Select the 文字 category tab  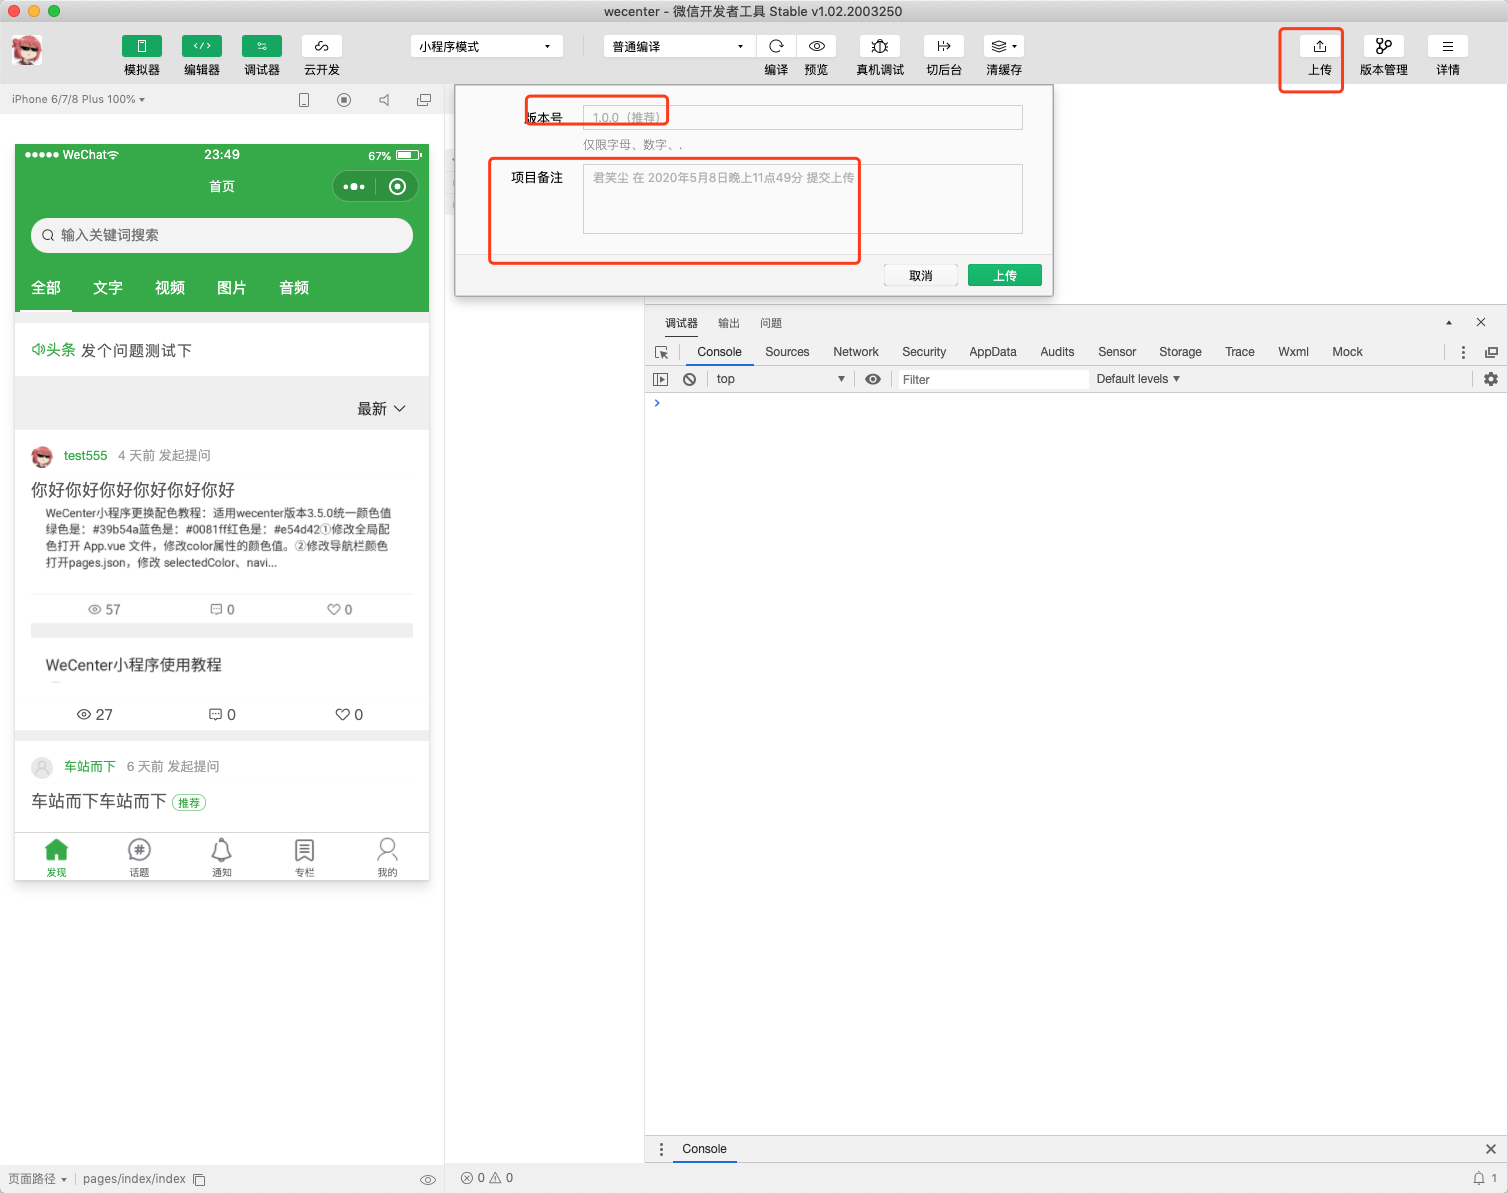pyautogui.click(x=108, y=288)
